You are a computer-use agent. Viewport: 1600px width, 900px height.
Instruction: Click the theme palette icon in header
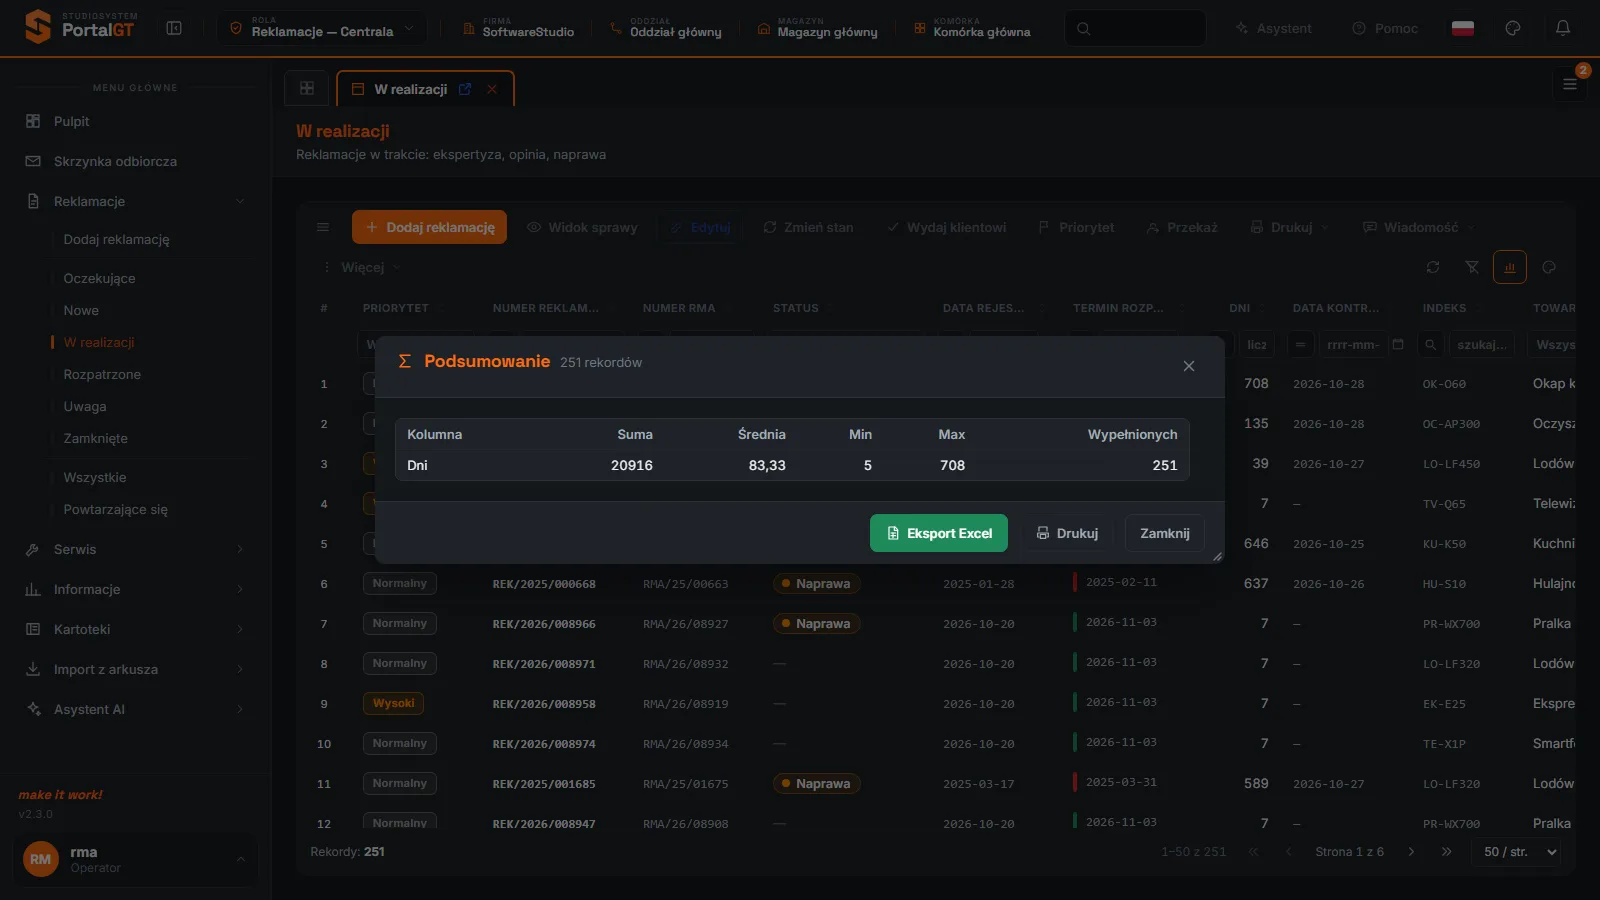pyautogui.click(x=1513, y=28)
